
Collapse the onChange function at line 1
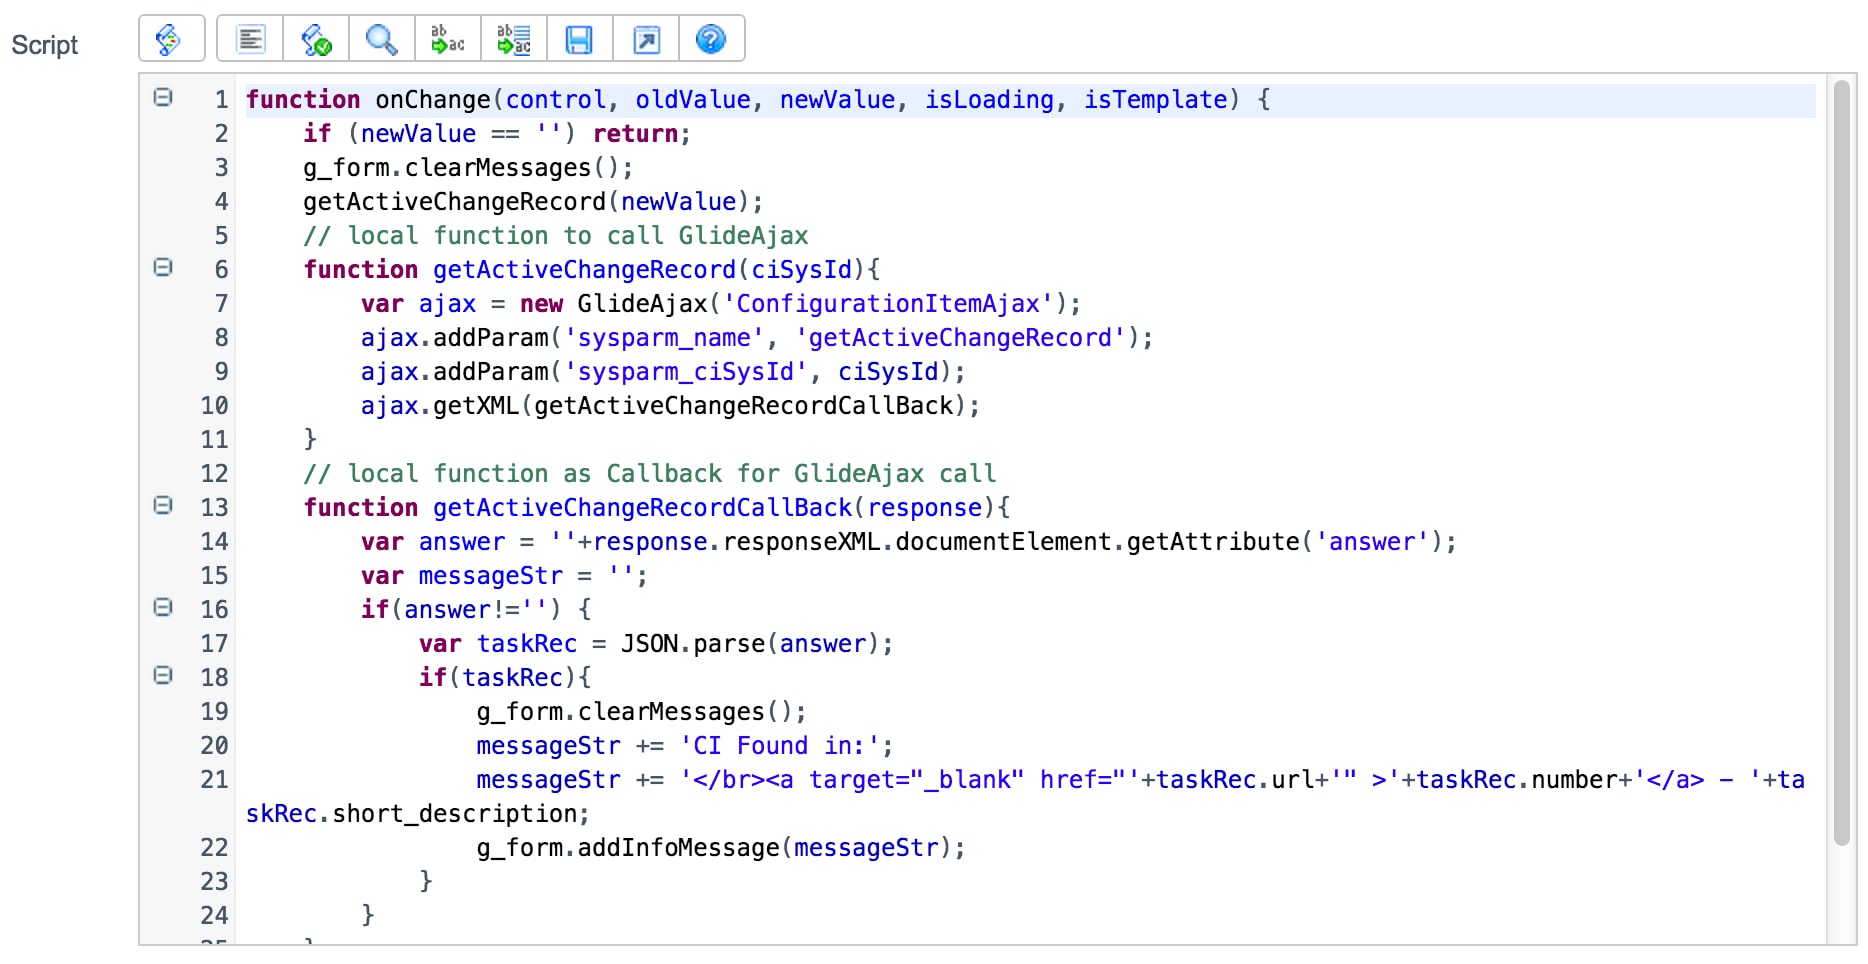(163, 97)
